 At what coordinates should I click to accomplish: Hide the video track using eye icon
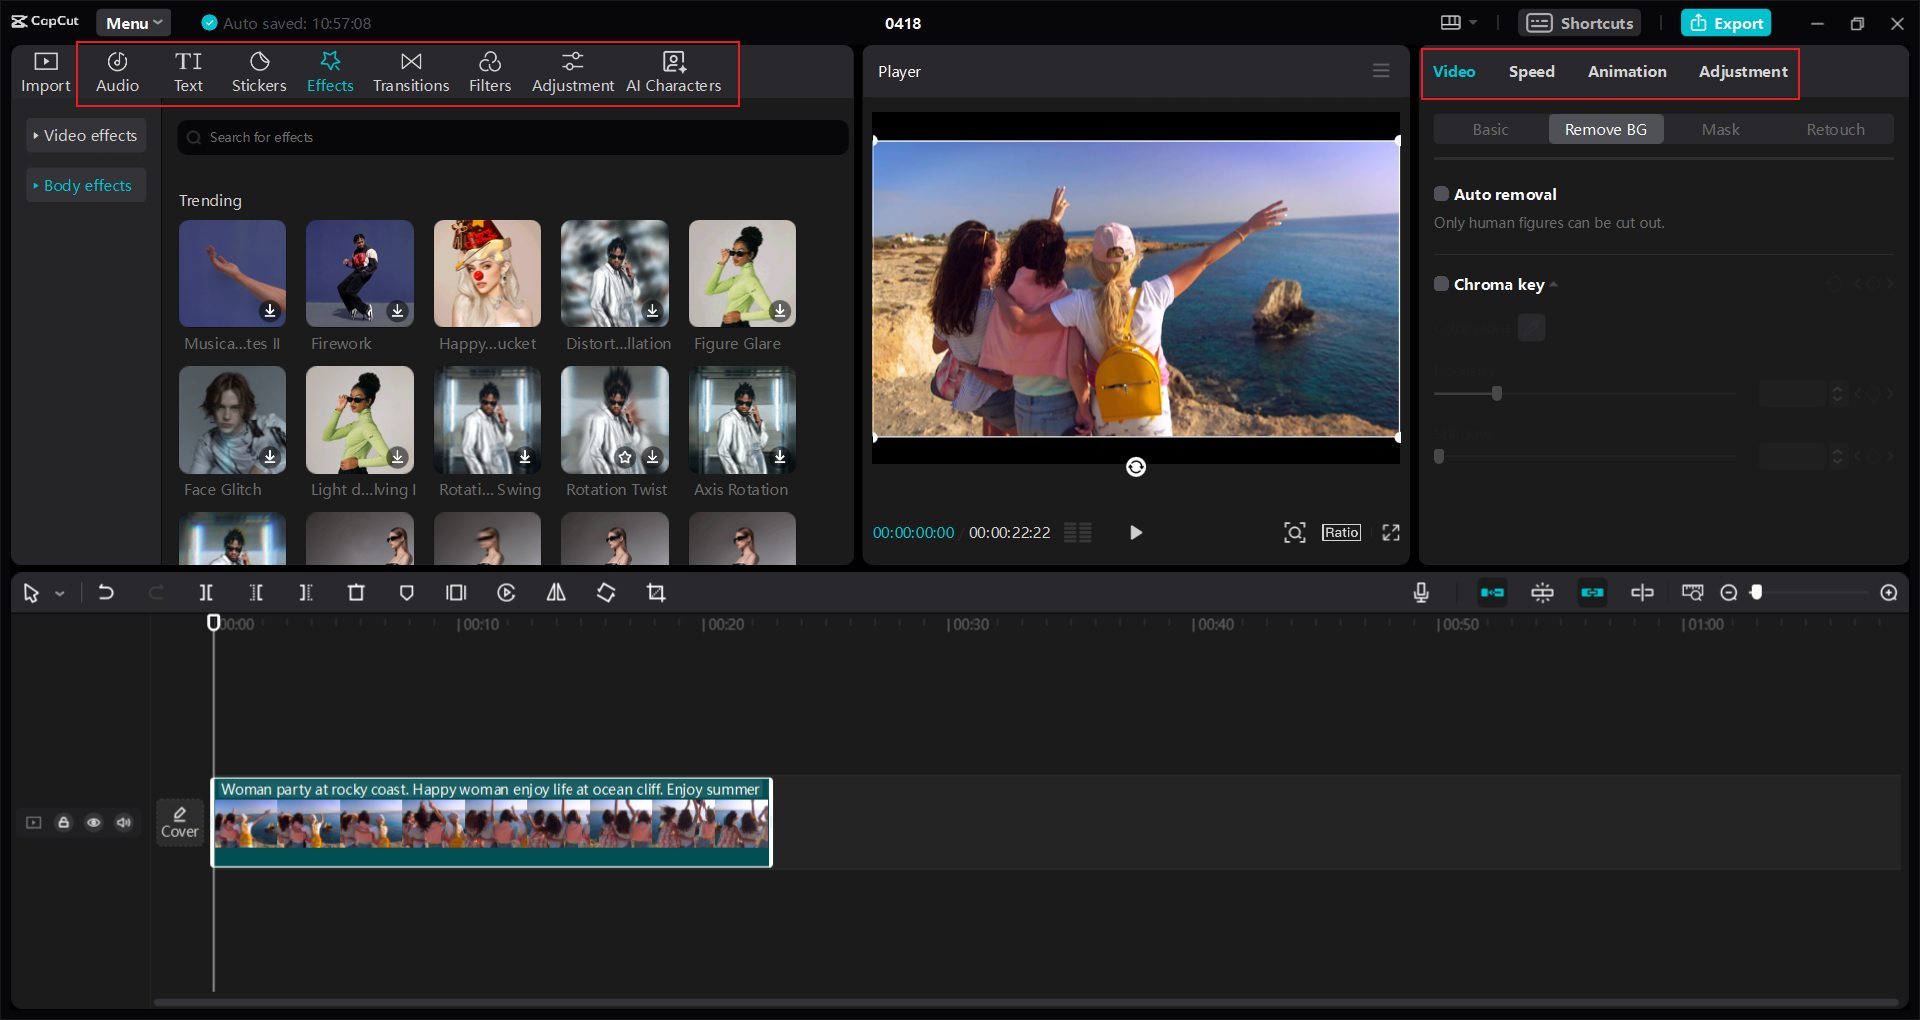94,823
